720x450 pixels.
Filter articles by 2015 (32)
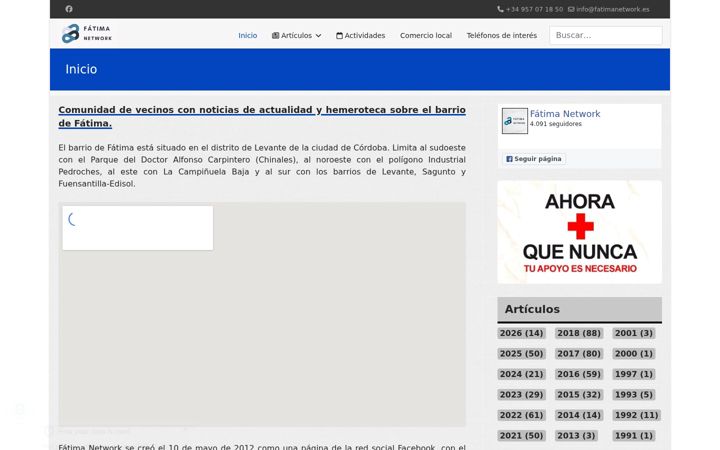pyautogui.click(x=579, y=395)
